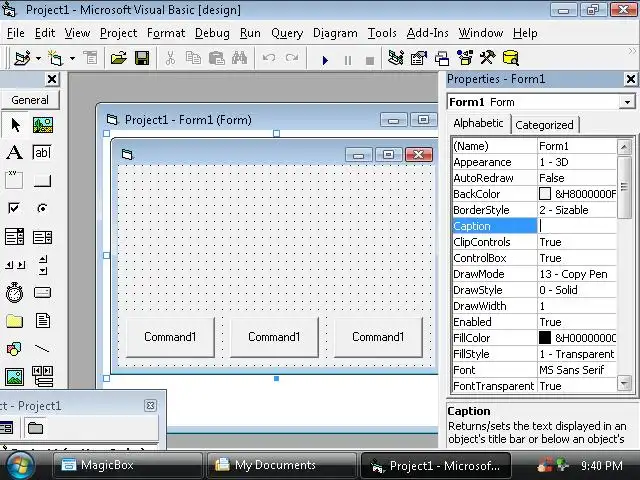Click Add Standard EXE Project toolbar icon
This screenshot has height=480, width=640.
(x=22, y=58)
